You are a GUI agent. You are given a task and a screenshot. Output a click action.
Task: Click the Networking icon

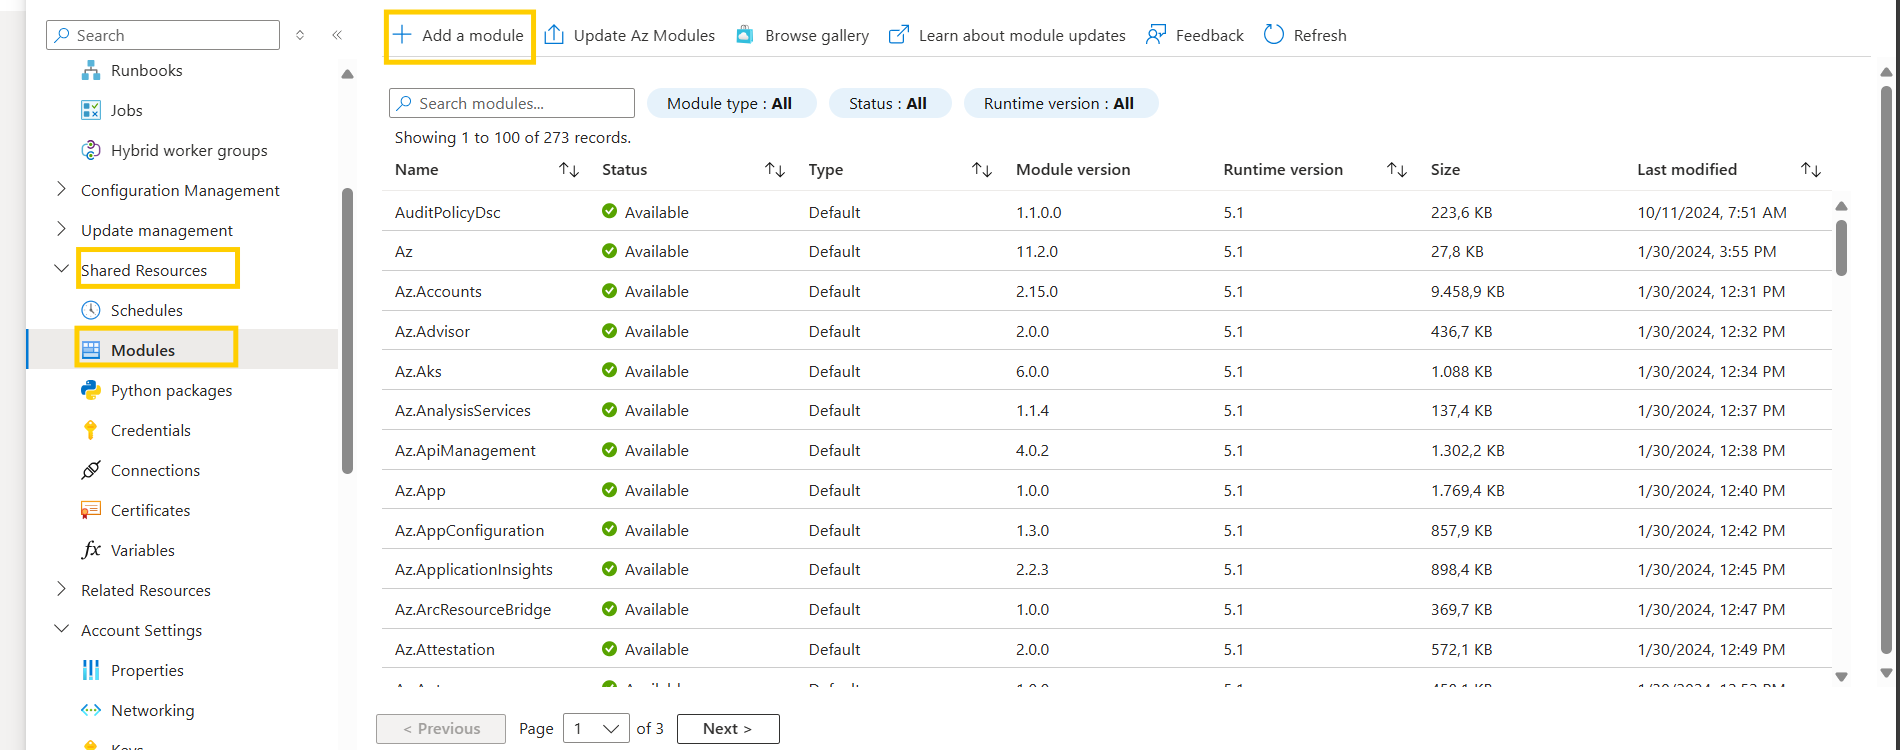pos(91,710)
